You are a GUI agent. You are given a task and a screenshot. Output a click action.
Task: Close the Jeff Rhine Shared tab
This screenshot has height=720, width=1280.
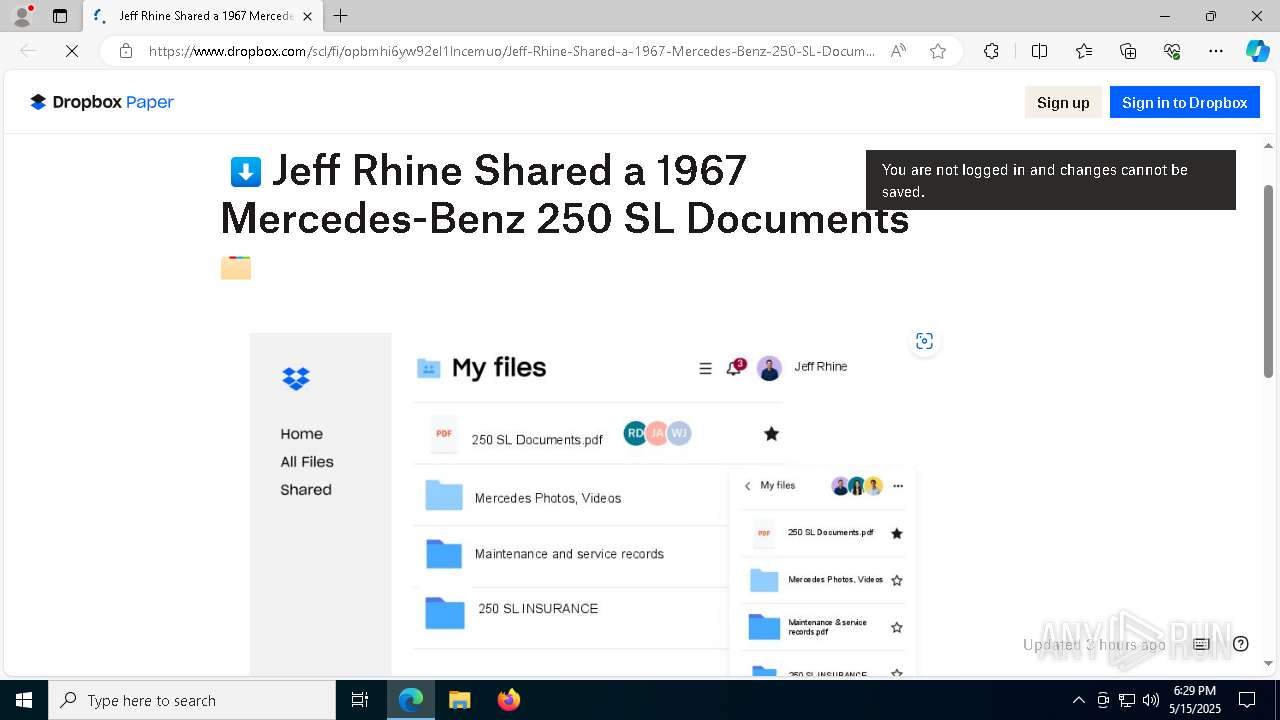(307, 16)
